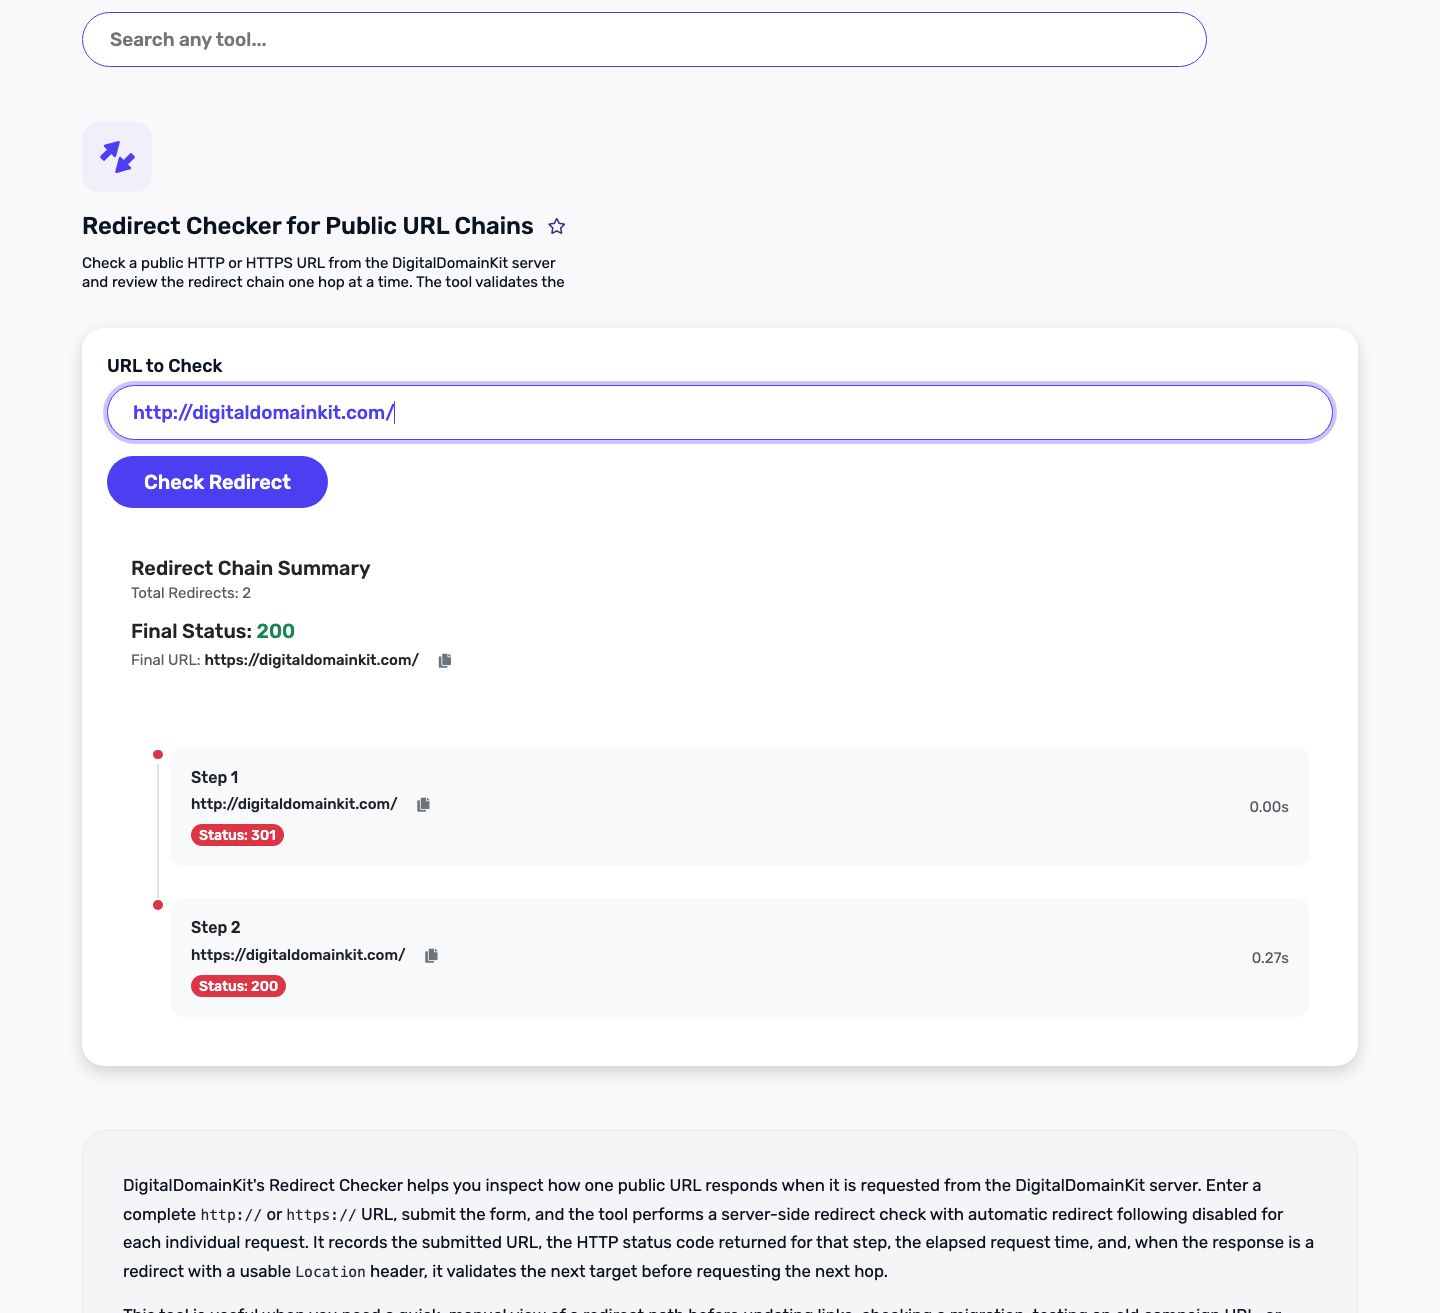Screen dimensions: 1440x1313
Task: Click the Status: 301 badge
Action: (x=237, y=835)
